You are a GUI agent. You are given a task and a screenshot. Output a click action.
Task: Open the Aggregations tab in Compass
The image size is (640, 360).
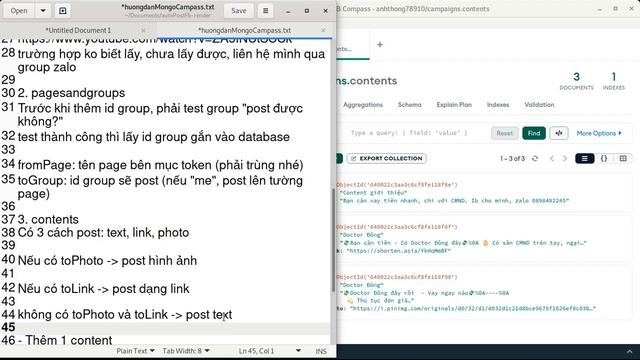pyautogui.click(x=363, y=105)
